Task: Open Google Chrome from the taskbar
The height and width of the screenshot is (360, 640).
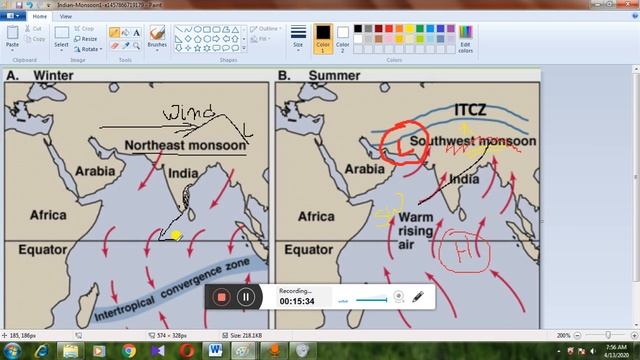Action: tap(129, 351)
